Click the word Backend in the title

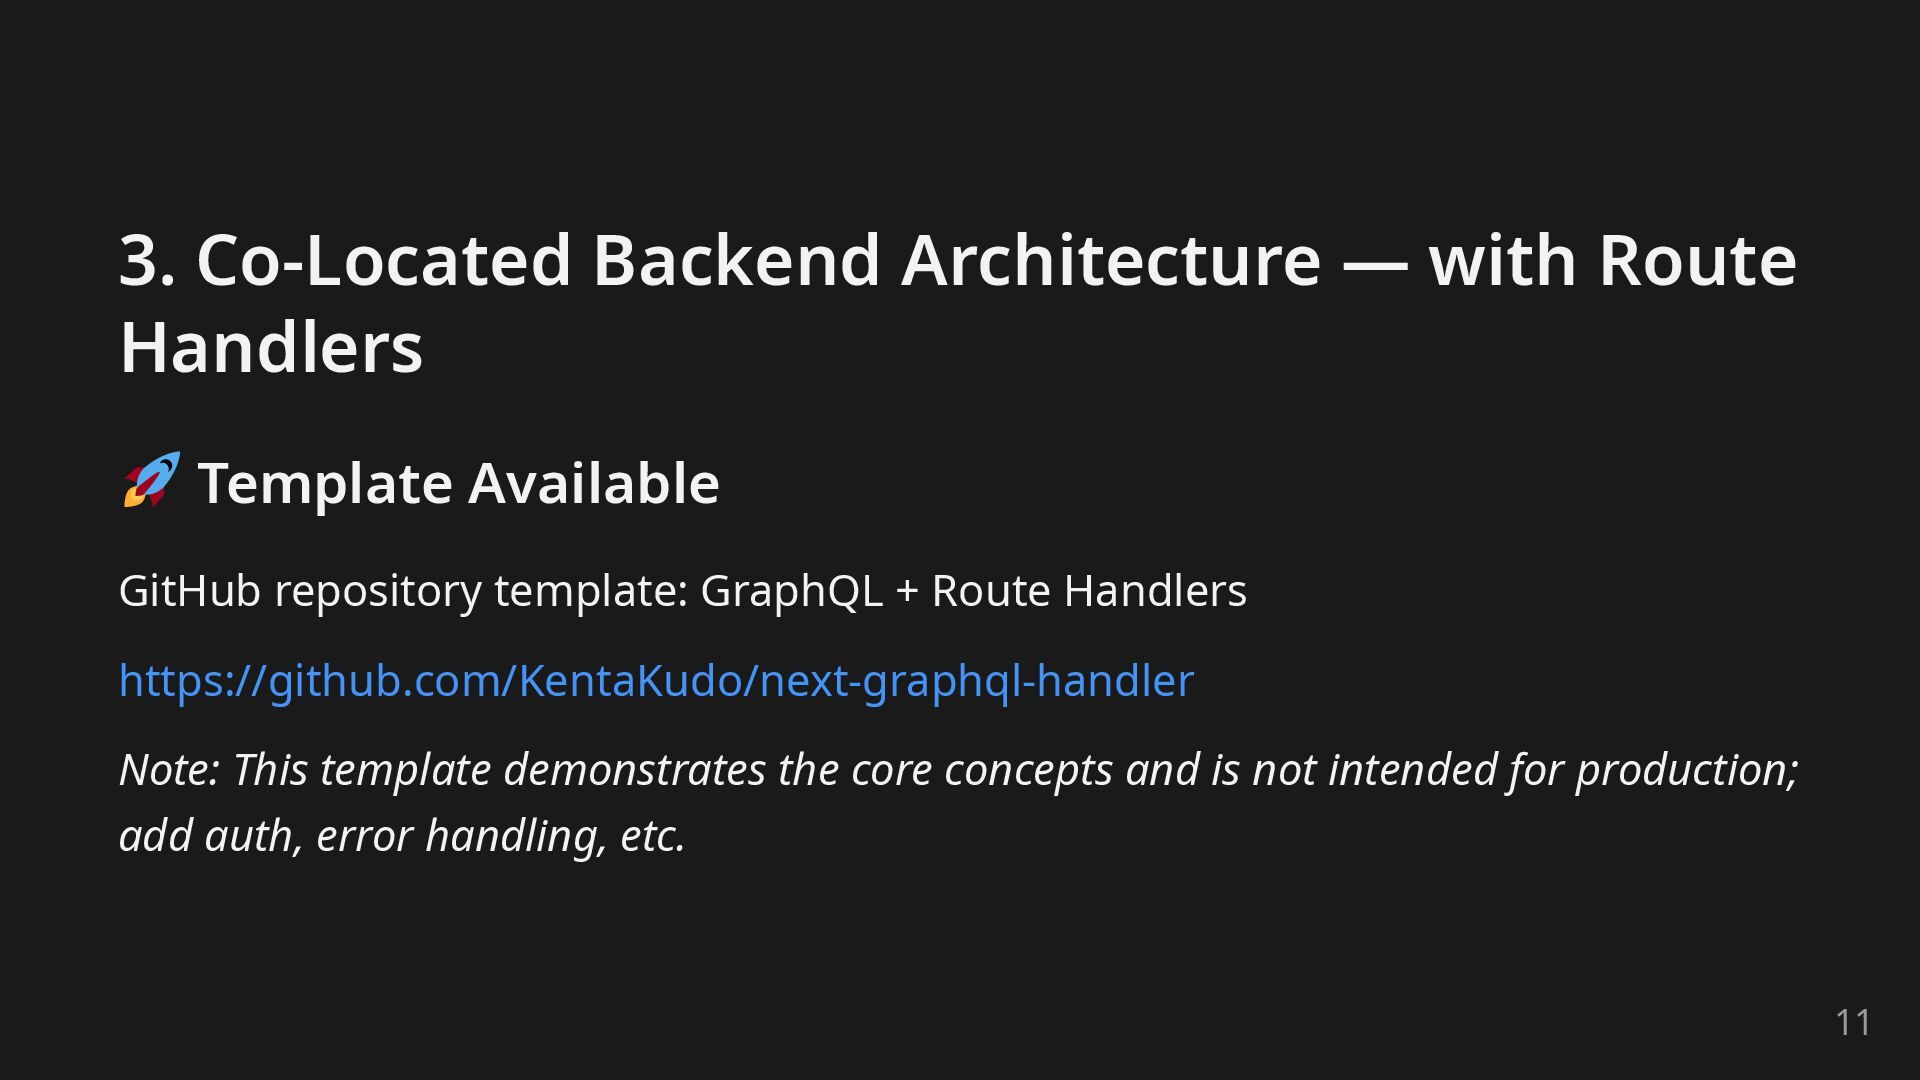(735, 260)
